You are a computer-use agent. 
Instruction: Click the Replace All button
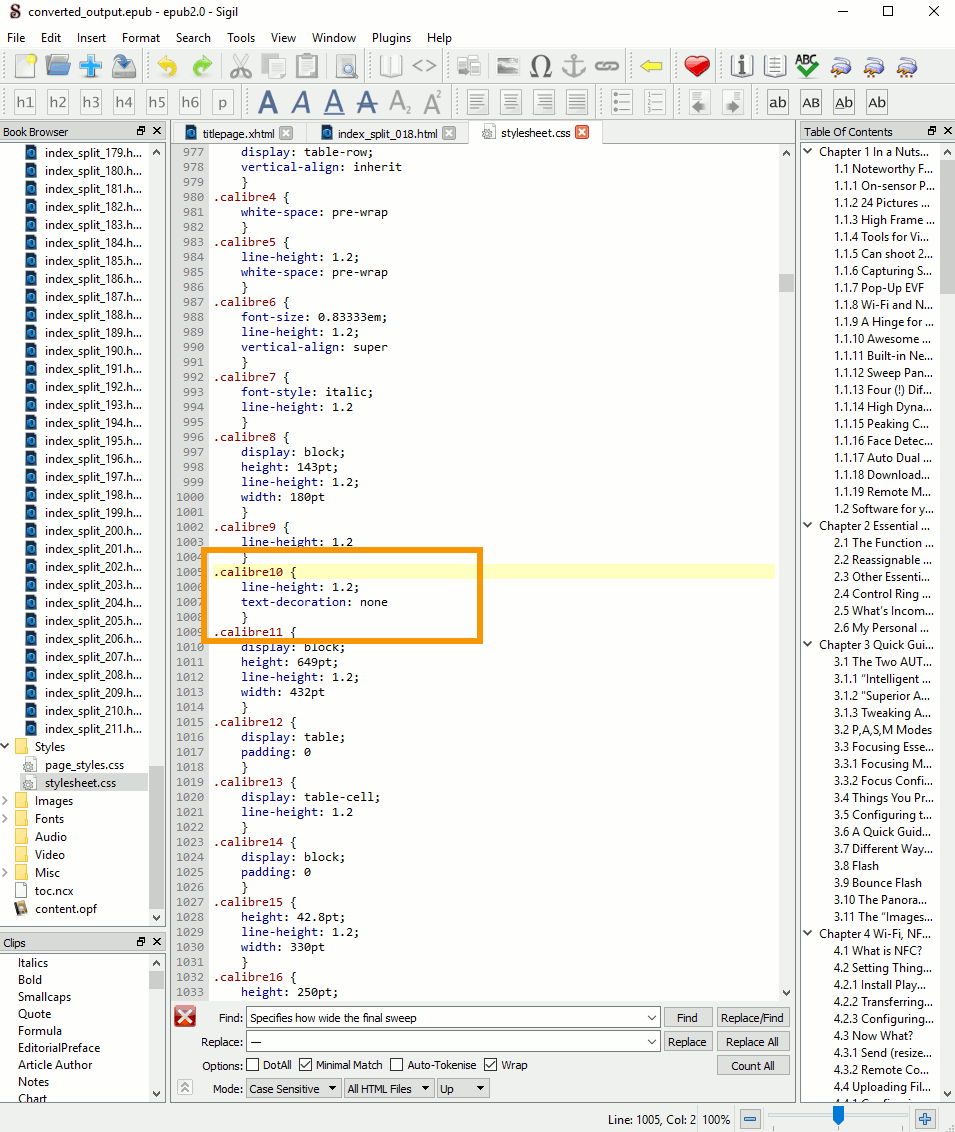[x=753, y=1042]
